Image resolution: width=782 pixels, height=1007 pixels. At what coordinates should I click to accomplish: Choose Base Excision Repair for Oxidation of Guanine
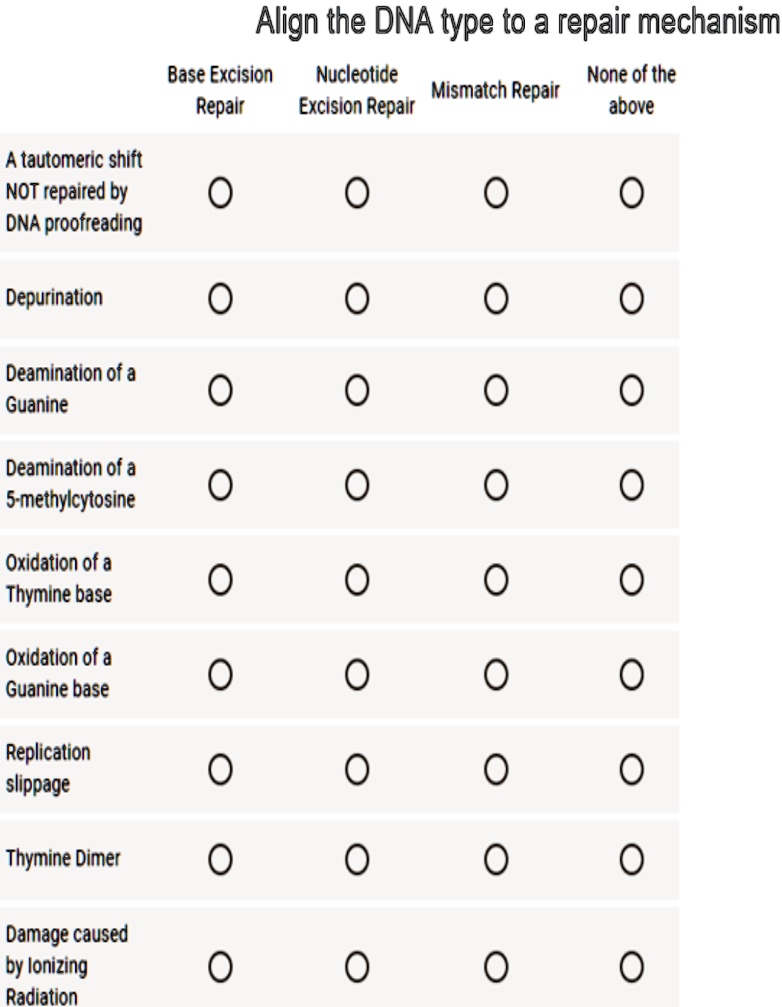pos(220,680)
